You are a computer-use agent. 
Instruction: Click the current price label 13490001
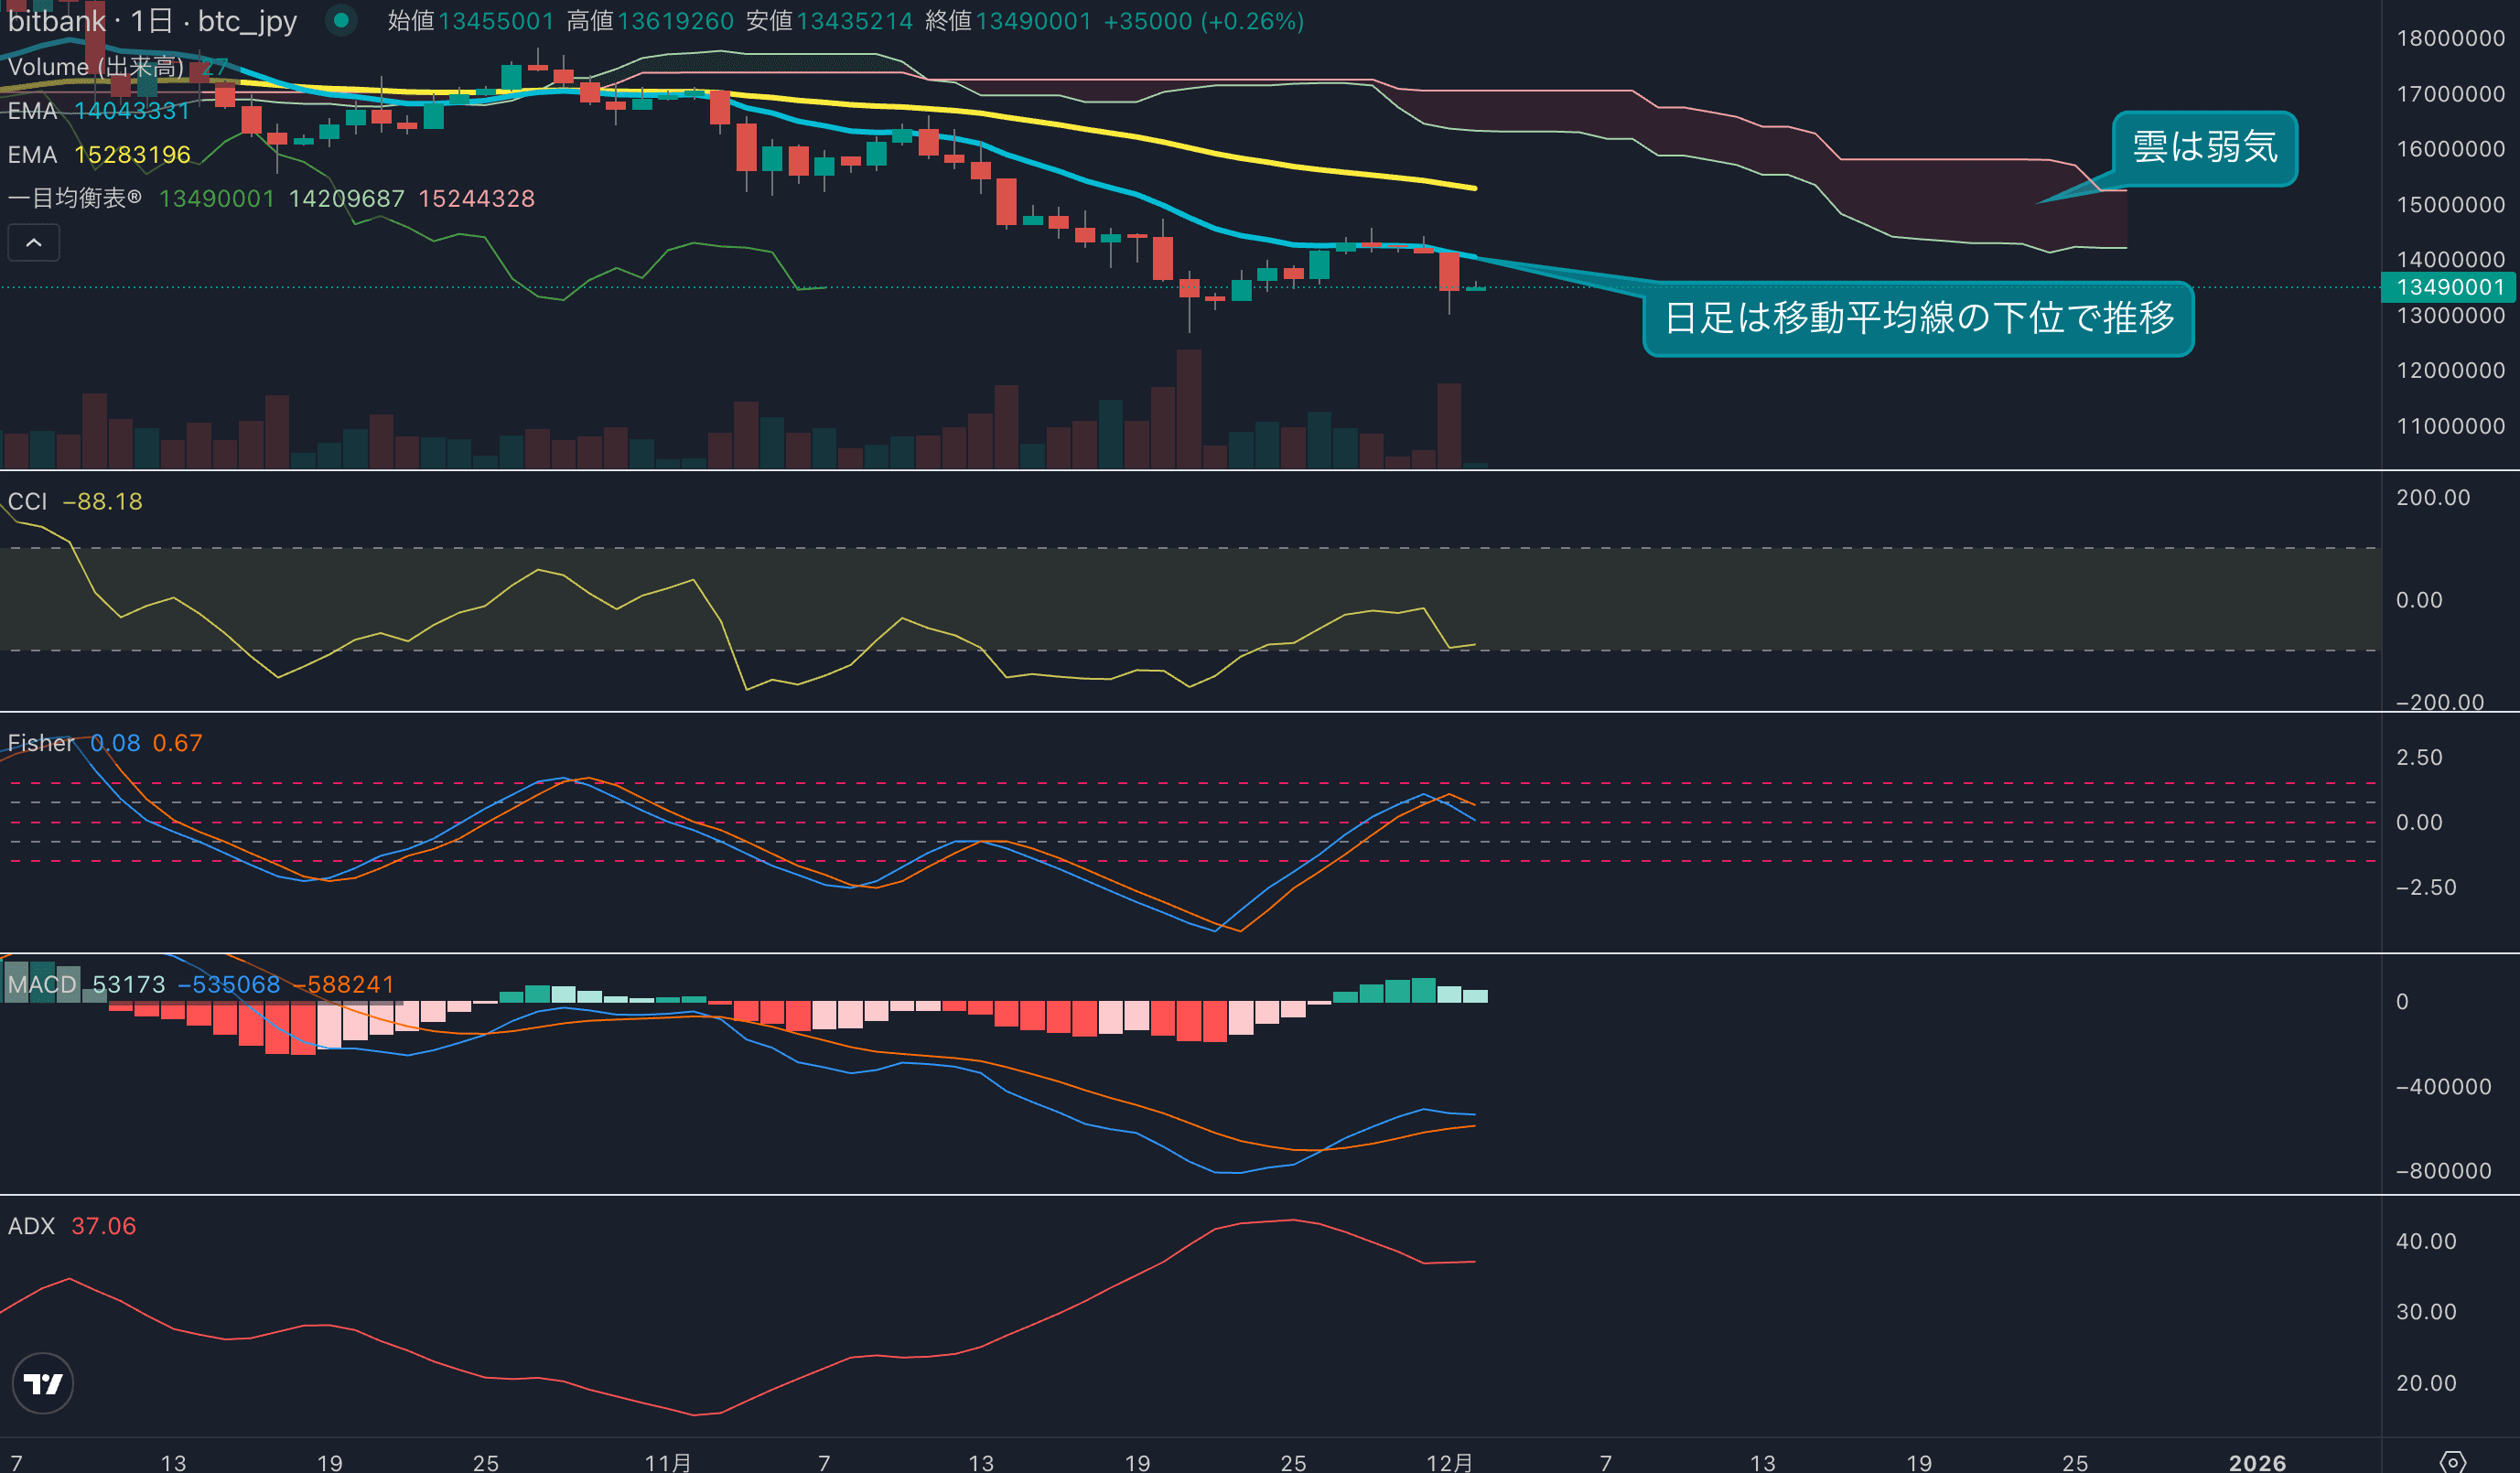tap(2449, 288)
